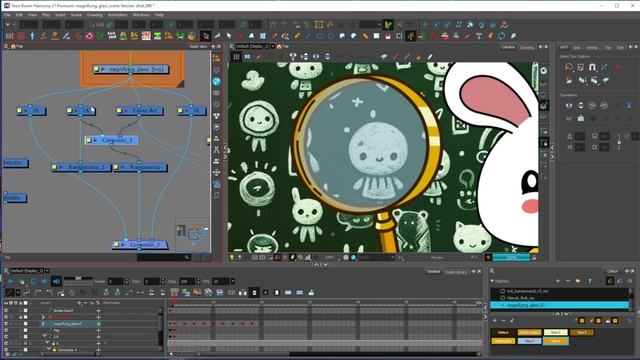This screenshot has width=640, height=360.
Task: Click the second Operations icon, flip vertical
Action: (580, 105)
